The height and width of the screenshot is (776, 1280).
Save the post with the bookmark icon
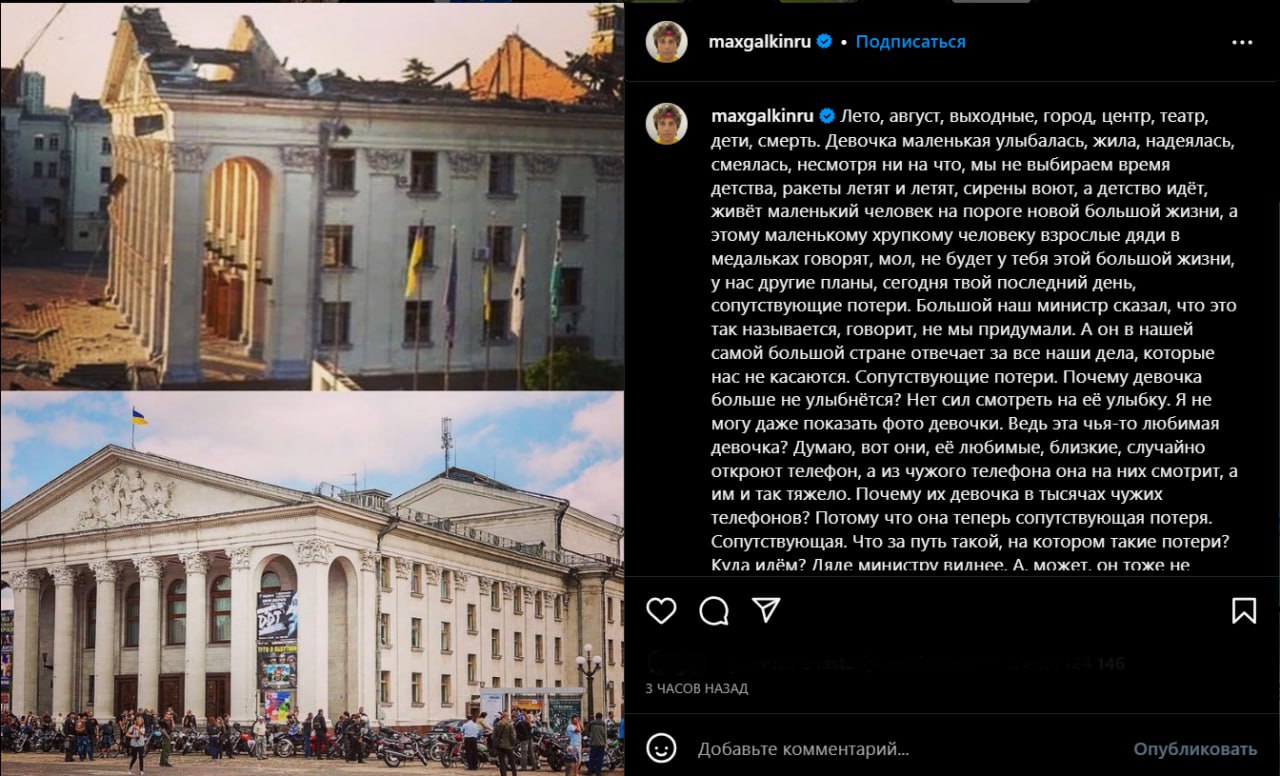(x=1244, y=610)
